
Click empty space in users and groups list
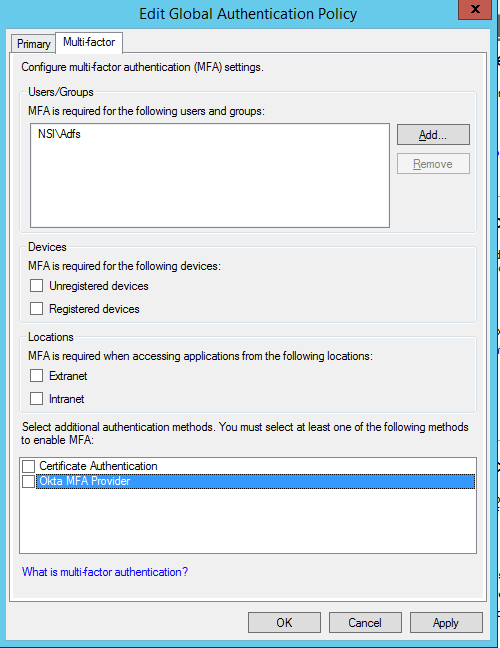click(210, 186)
